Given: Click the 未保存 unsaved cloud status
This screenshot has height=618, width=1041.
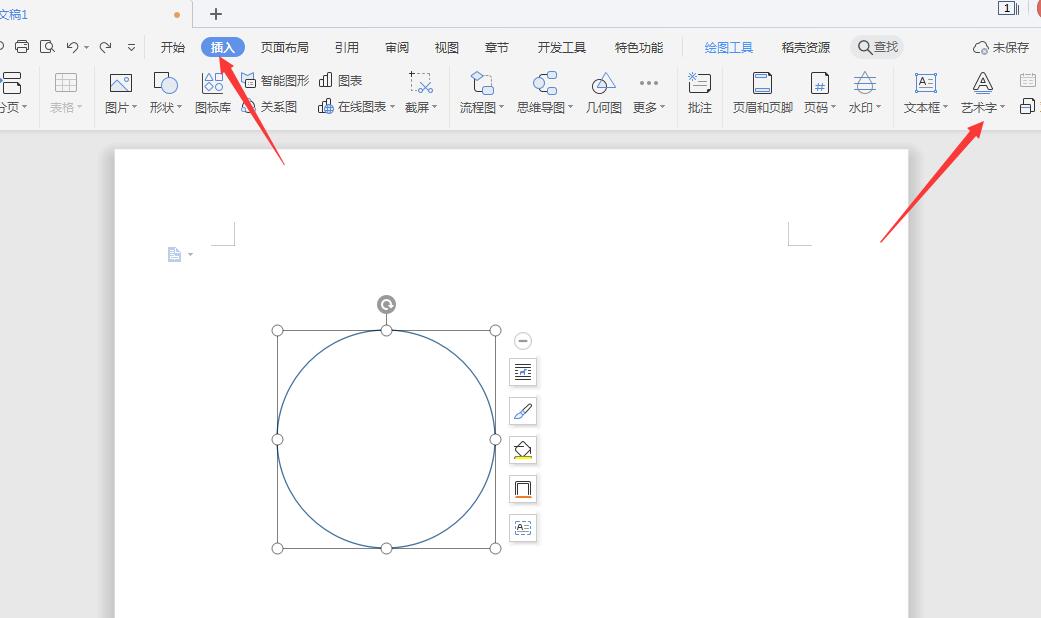Looking at the screenshot, I should tap(1001, 47).
